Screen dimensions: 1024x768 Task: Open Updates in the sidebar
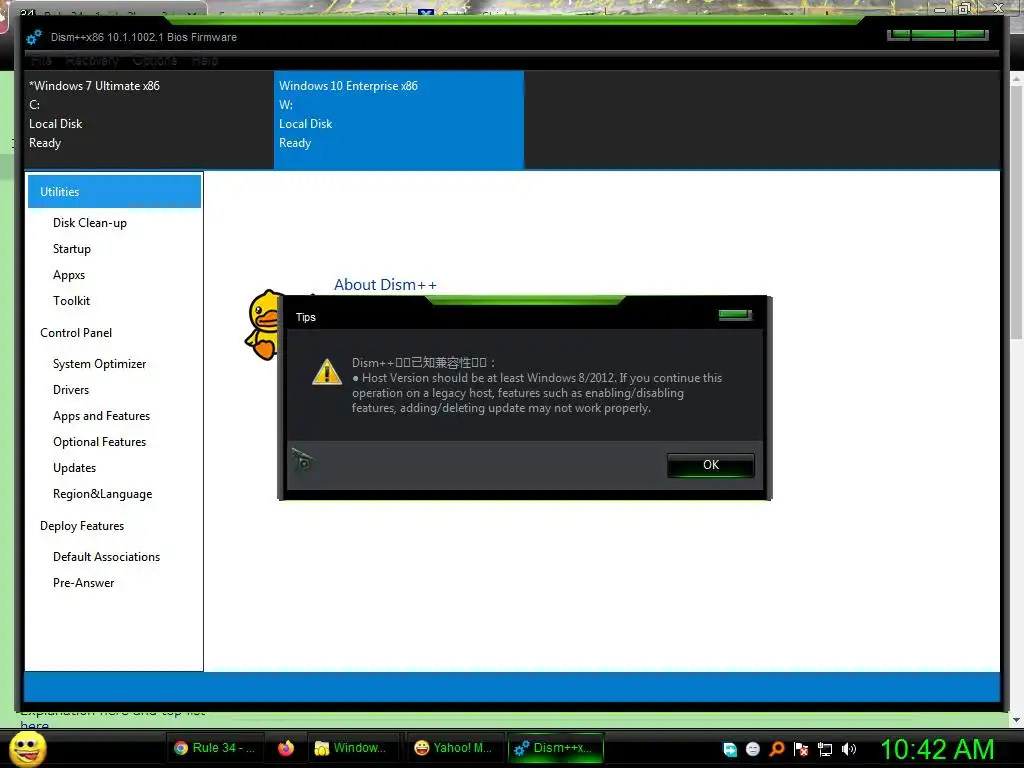tap(74, 468)
